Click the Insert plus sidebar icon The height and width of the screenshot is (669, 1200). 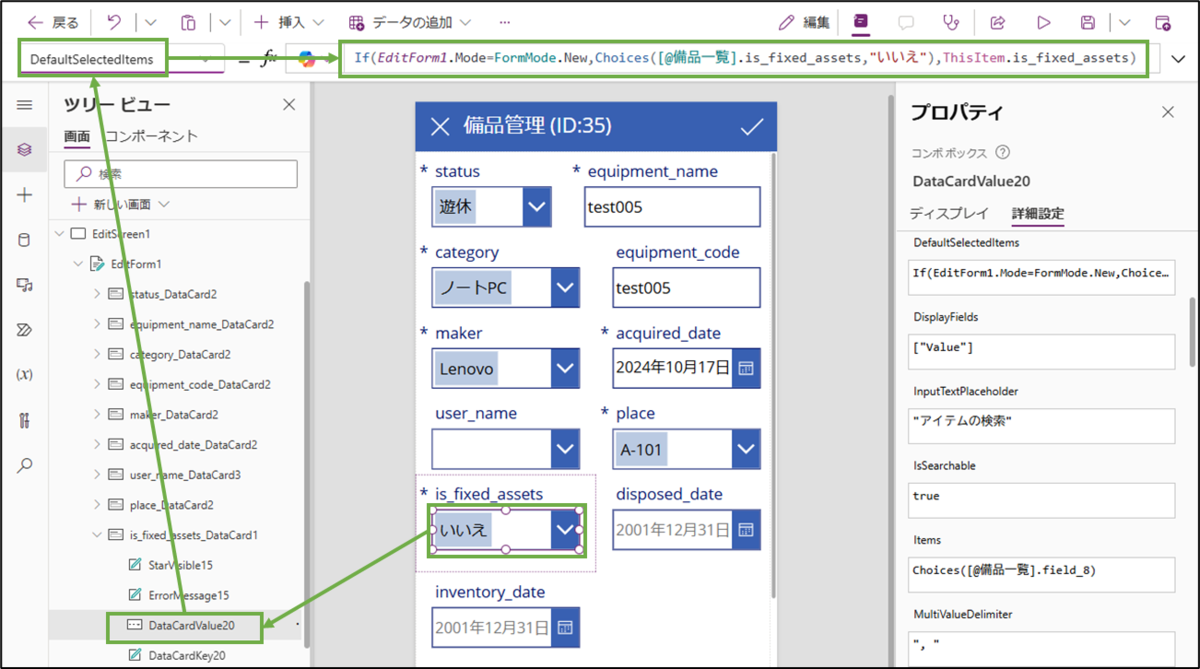25,195
